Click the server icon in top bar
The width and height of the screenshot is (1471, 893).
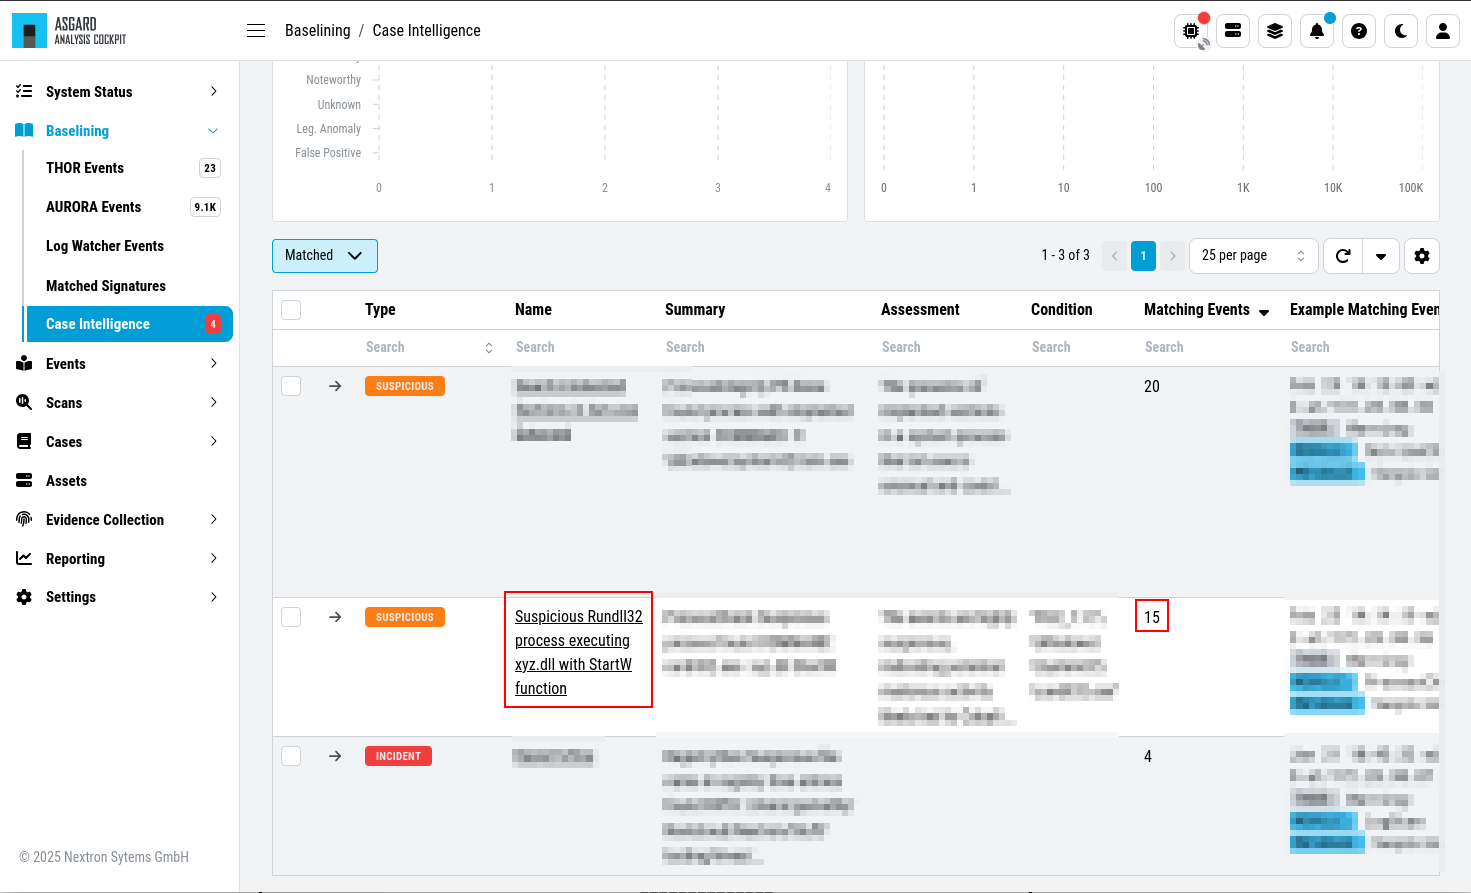coord(1233,31)
